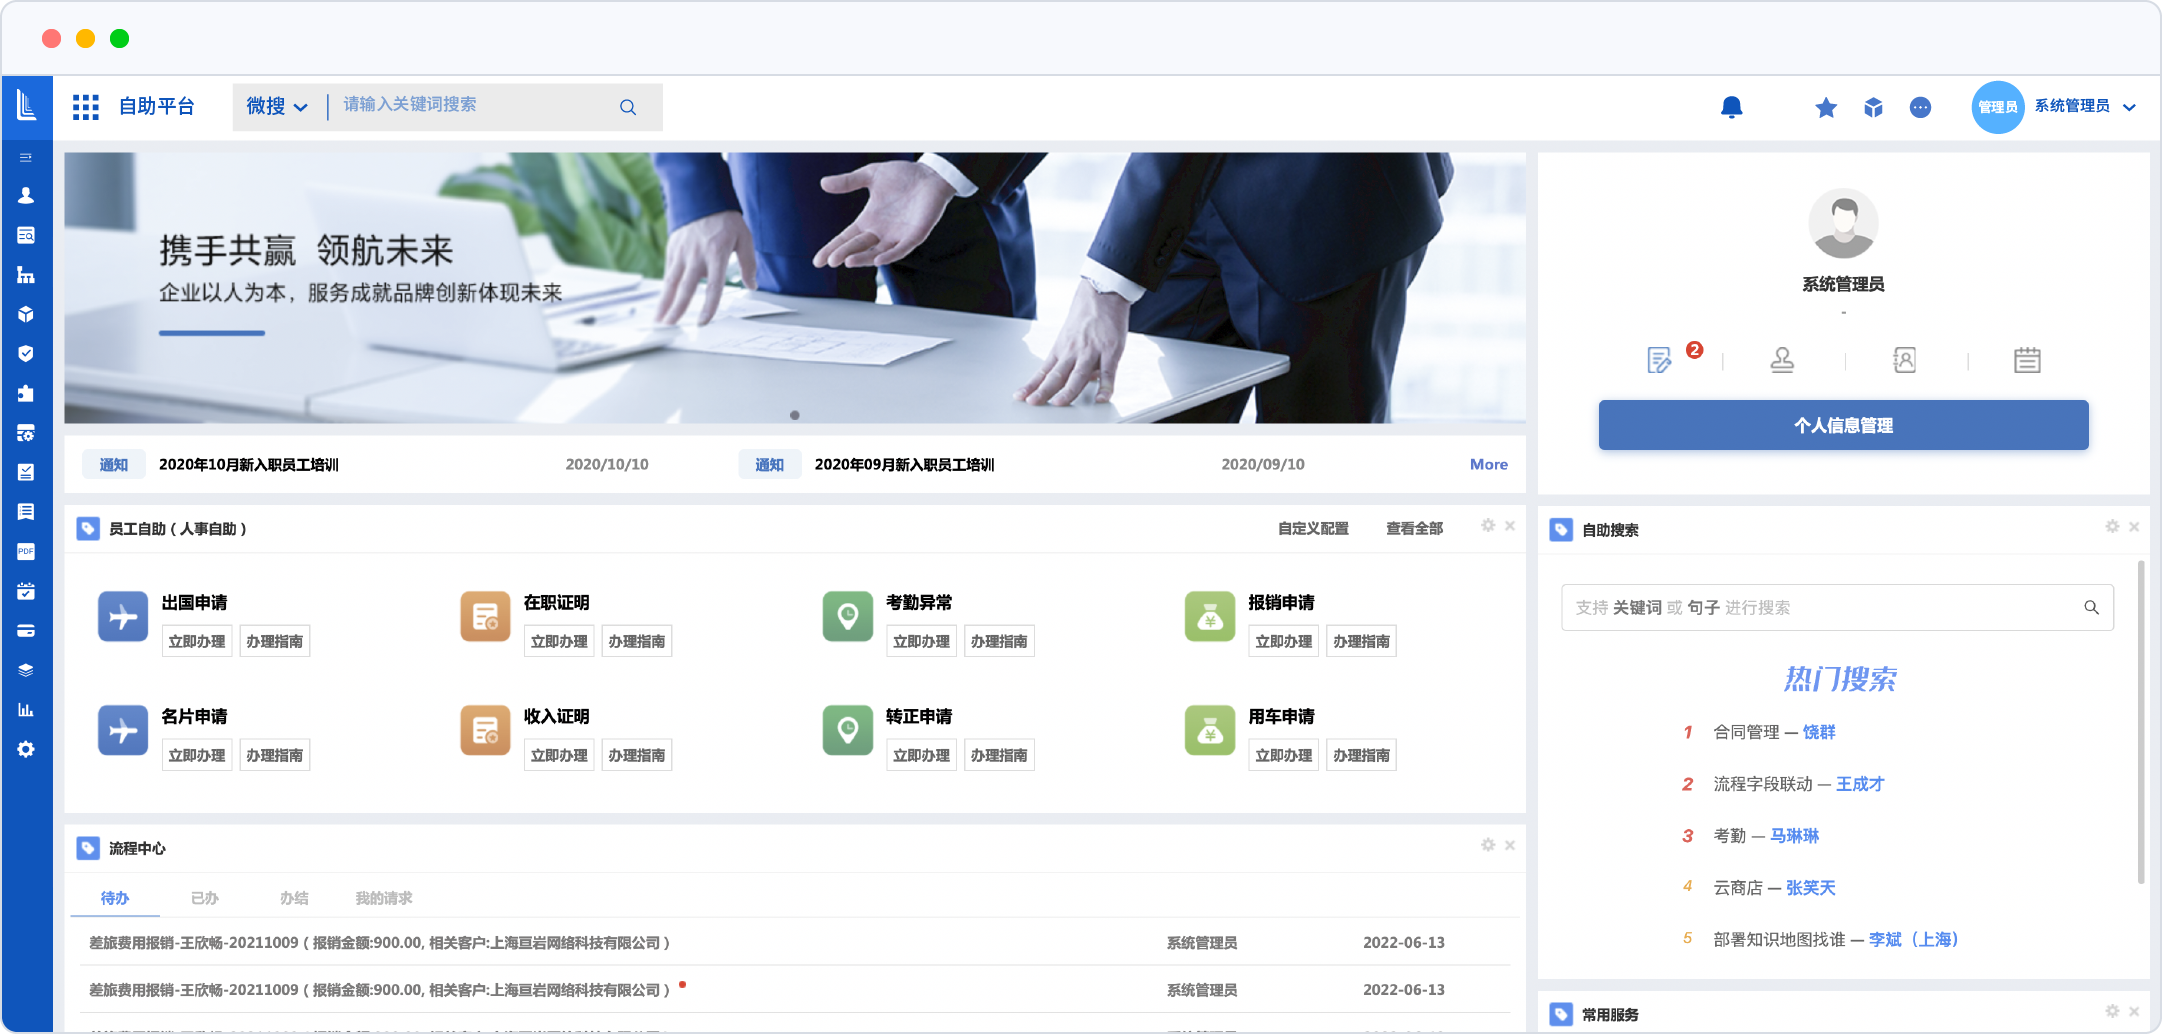Click the banner carousel indicator dot
Image resolution: width=2162 pixels, height=1034 pixels.
click(794, 415)
